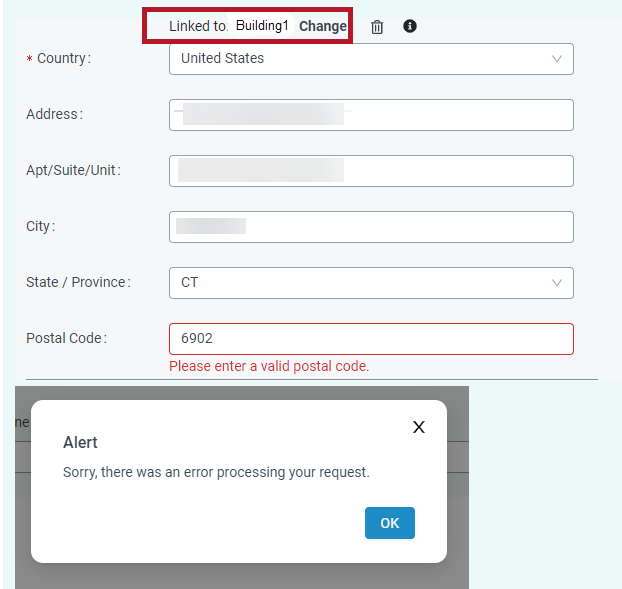This screenshot has width=622, height=589.
Task: Open the info tooltip icon beside Change
Action: (x=410, y=26)
